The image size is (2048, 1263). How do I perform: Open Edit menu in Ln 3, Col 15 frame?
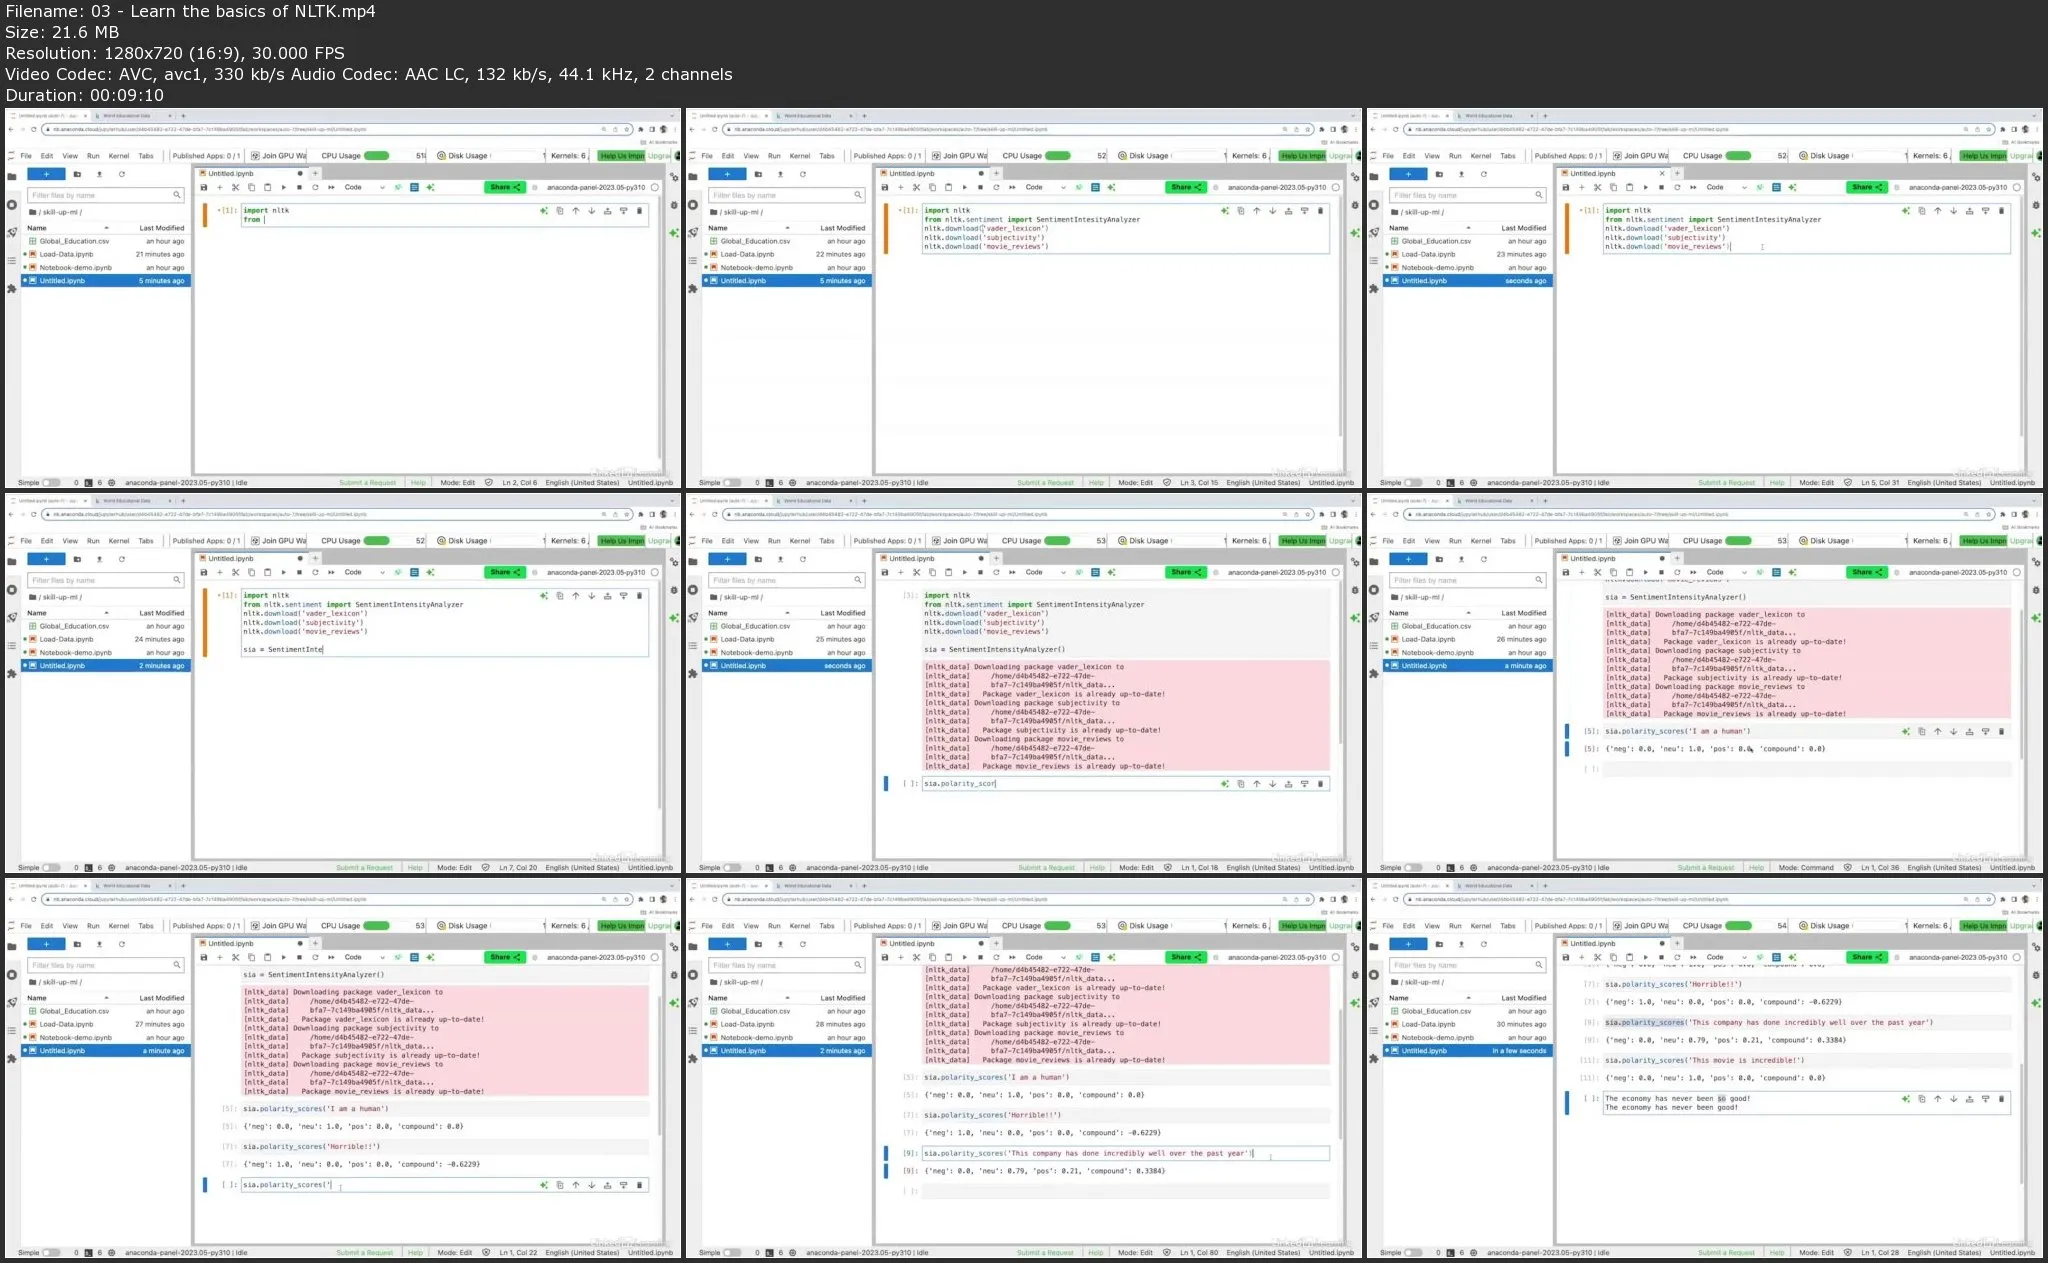(728, 156)
